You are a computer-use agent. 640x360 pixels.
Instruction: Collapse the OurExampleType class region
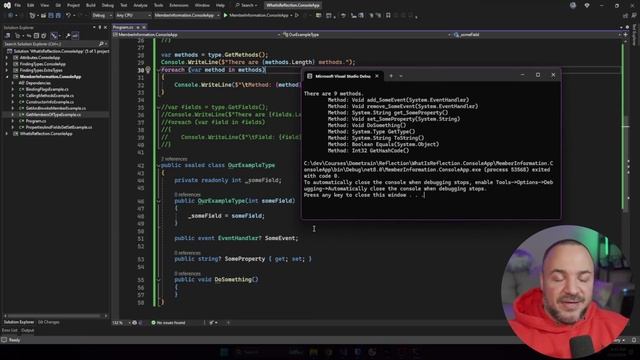pyautogui.click(x=158, y=165)
